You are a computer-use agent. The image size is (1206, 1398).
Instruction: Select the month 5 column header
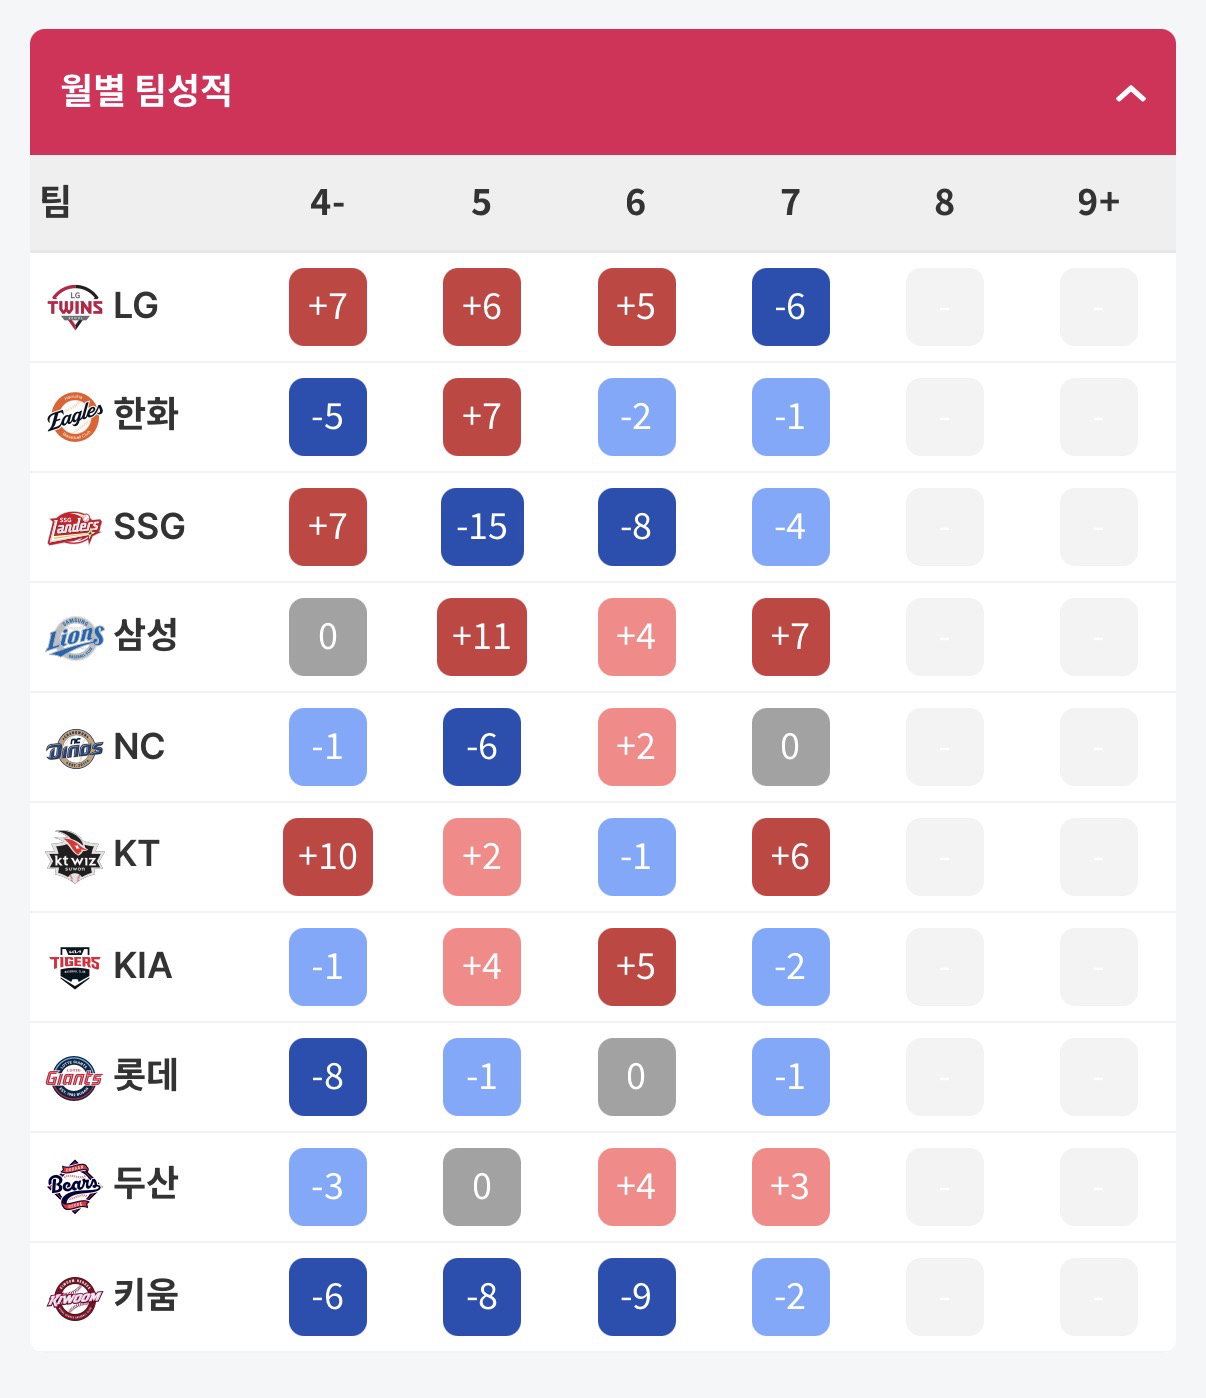(x=482, y=203)
